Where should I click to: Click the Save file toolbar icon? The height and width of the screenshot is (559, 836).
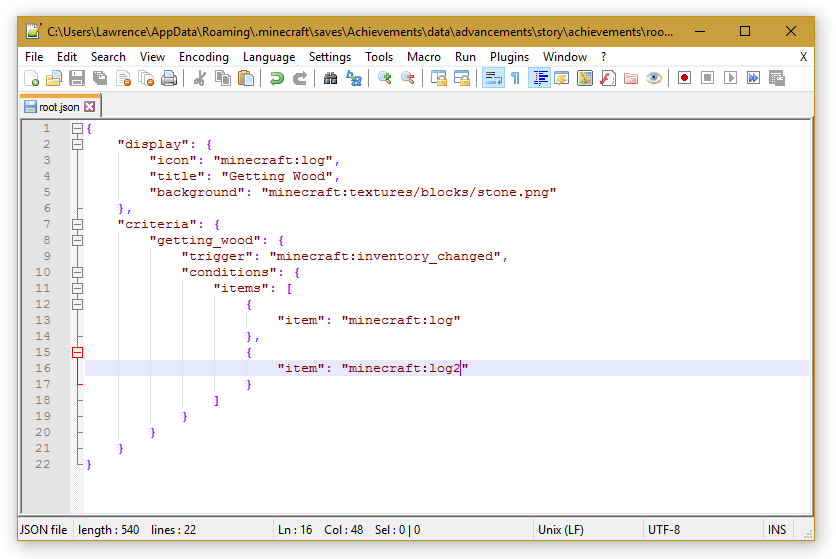[x=77, y=78]
